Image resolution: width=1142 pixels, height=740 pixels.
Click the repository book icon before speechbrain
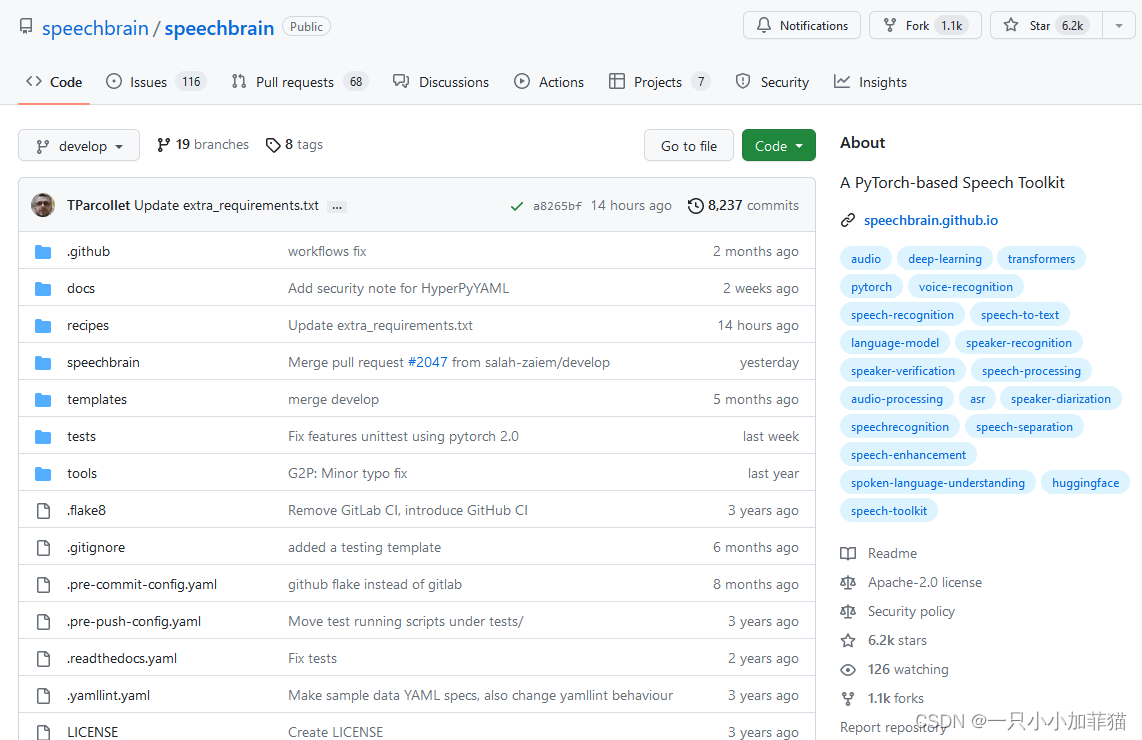click(x=25, y=26)
